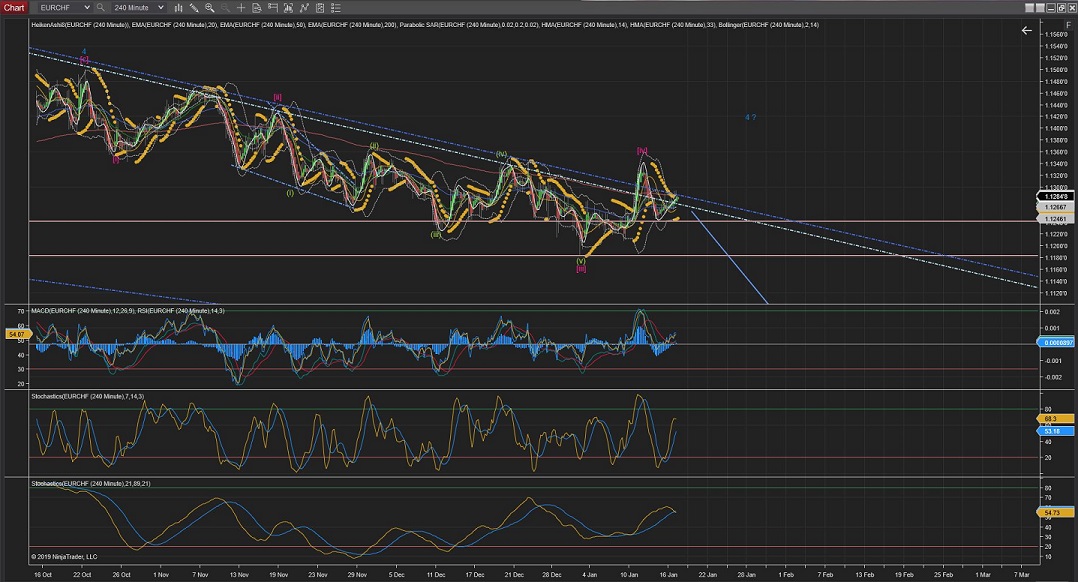1078x582 pixels.
Task: Open the Indicators zigzag line icon
Action: coord(304,8)
